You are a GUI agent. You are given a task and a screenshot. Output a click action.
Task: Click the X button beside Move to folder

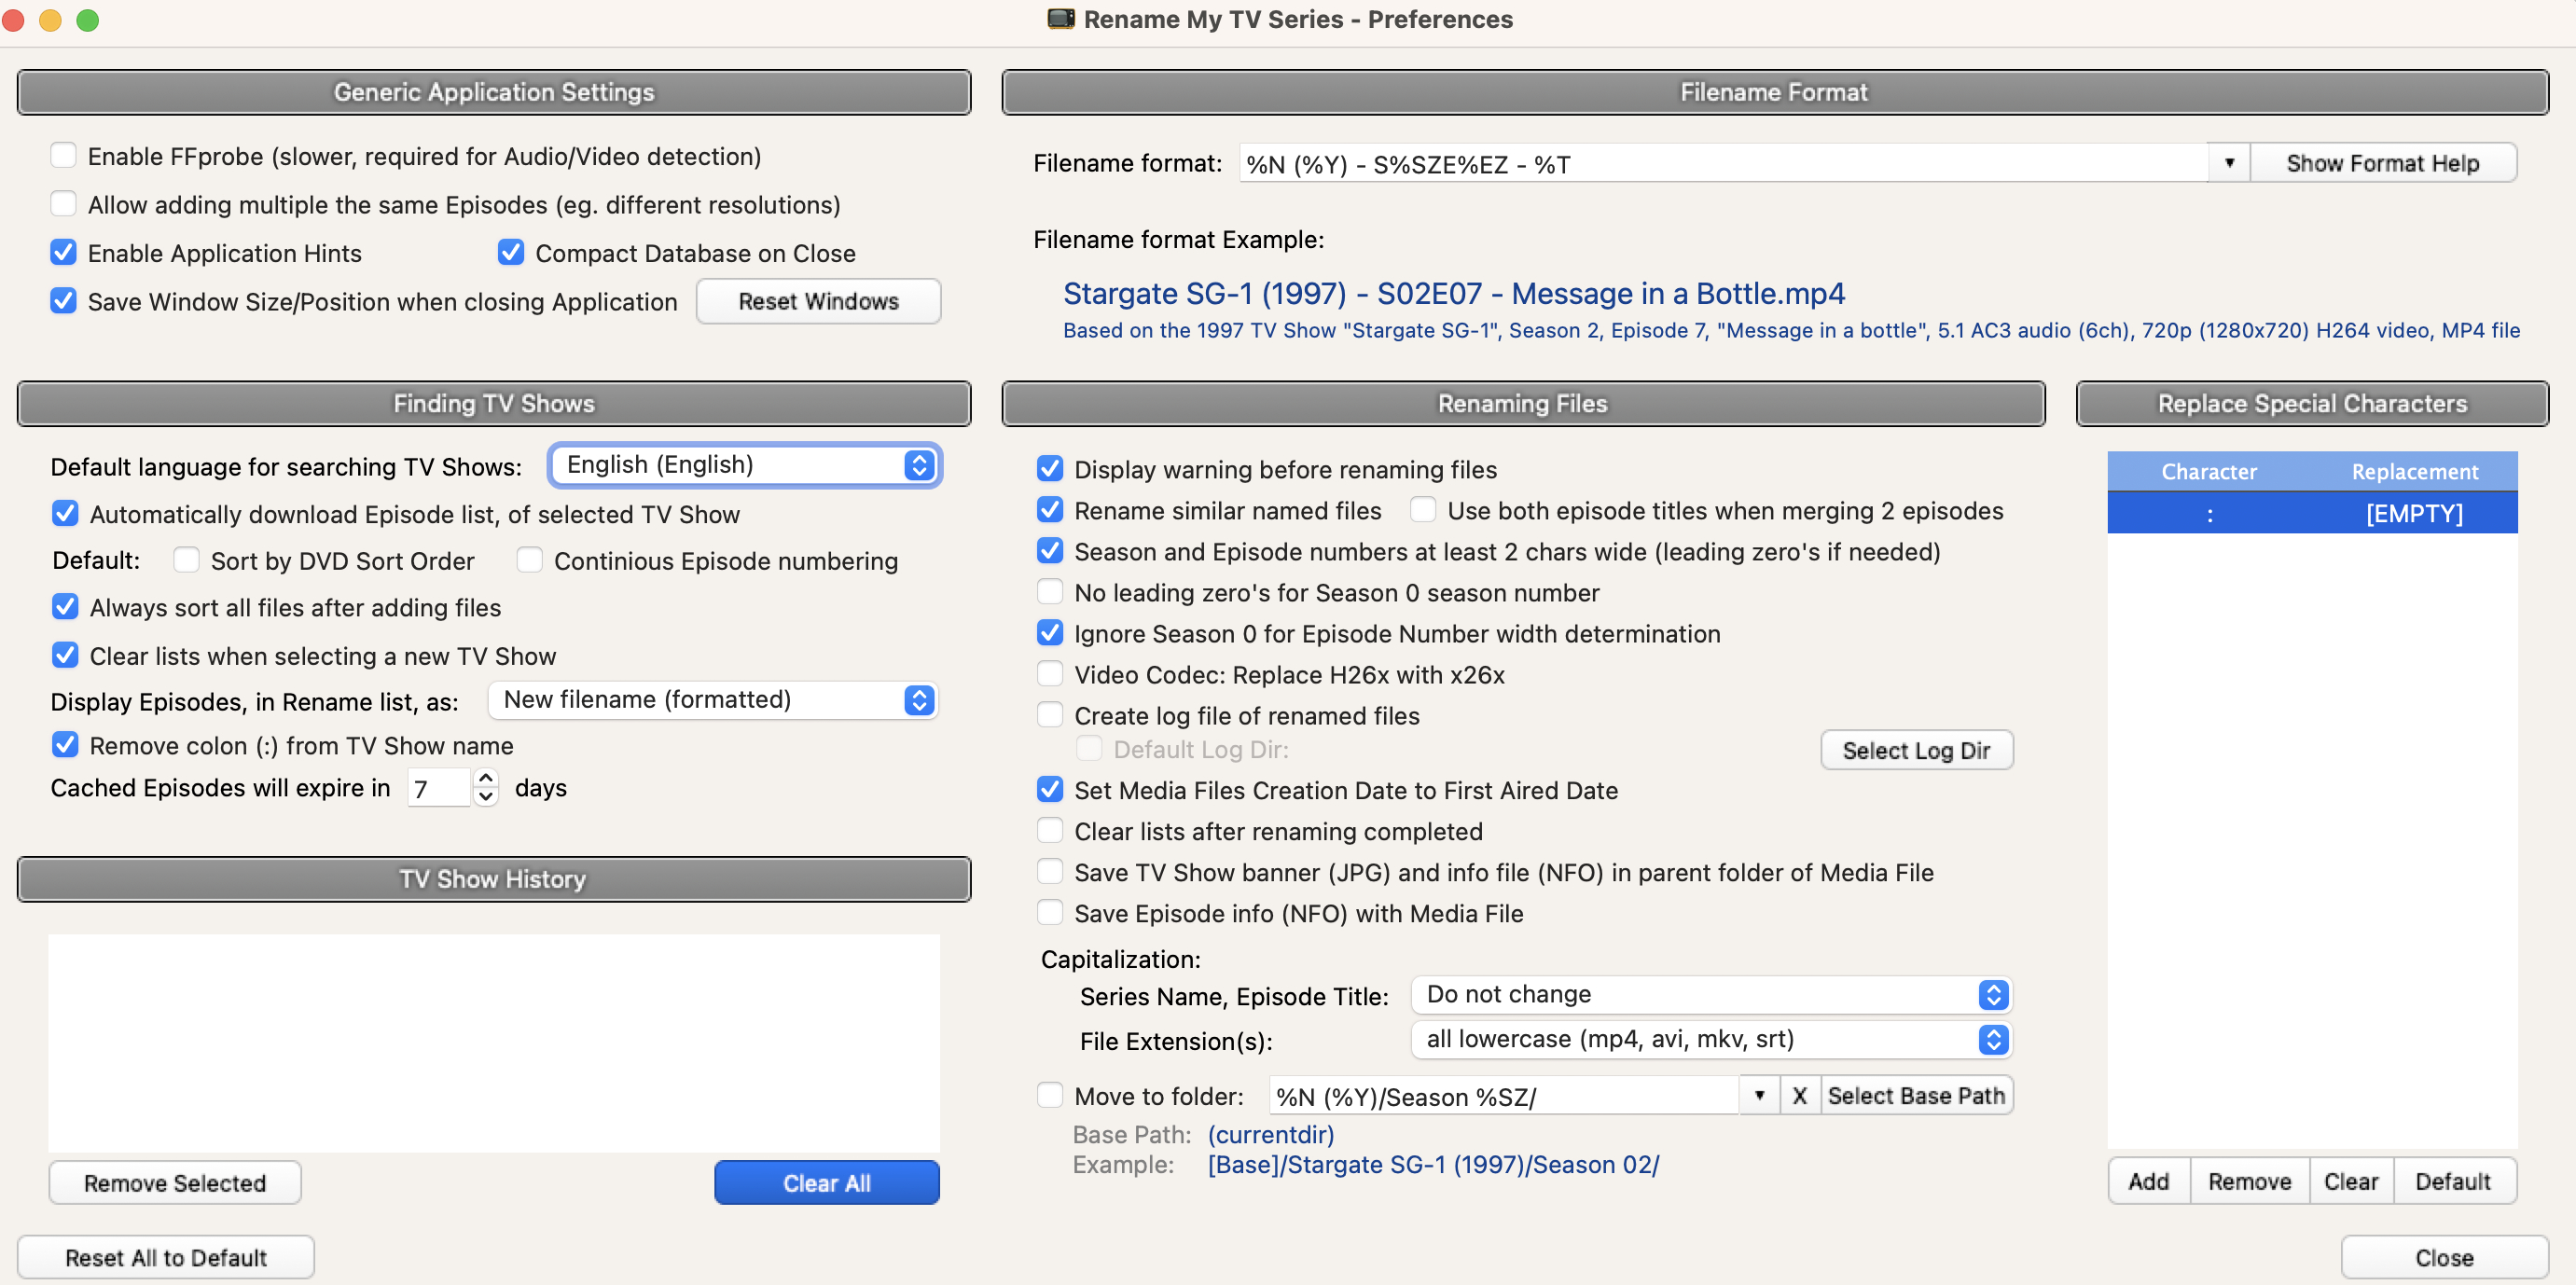point(1799,1096)
